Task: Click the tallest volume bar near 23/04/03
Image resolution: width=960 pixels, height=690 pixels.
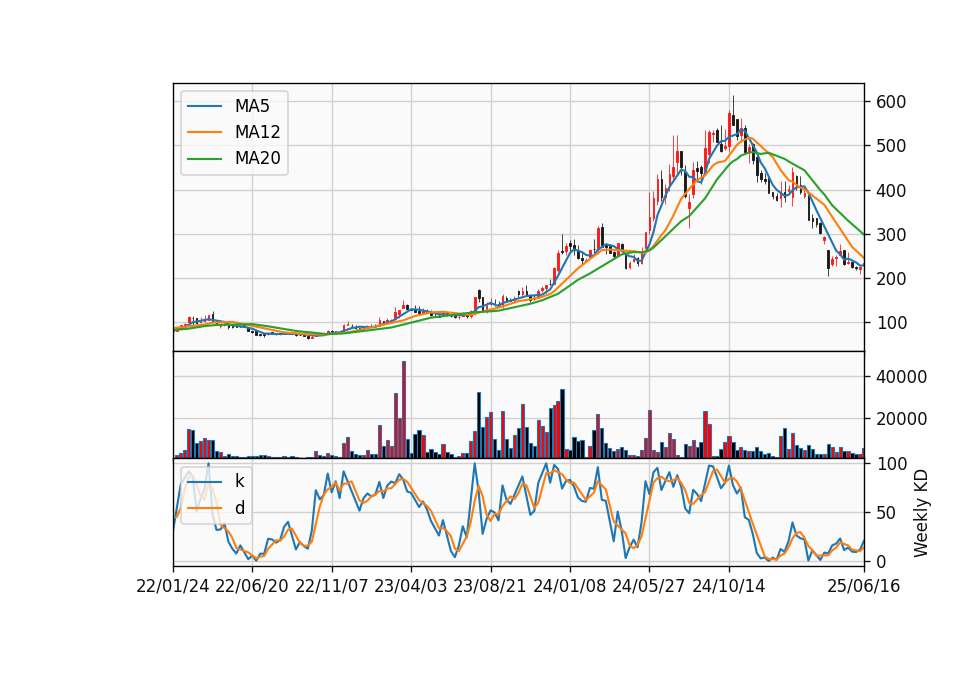Action: [x=404, y=410]
